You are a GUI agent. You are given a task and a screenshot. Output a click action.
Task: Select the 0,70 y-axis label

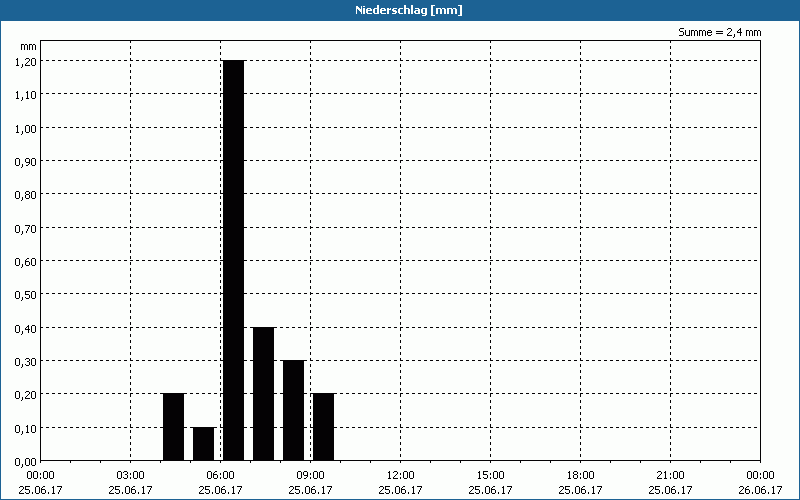tap(26, 228)
